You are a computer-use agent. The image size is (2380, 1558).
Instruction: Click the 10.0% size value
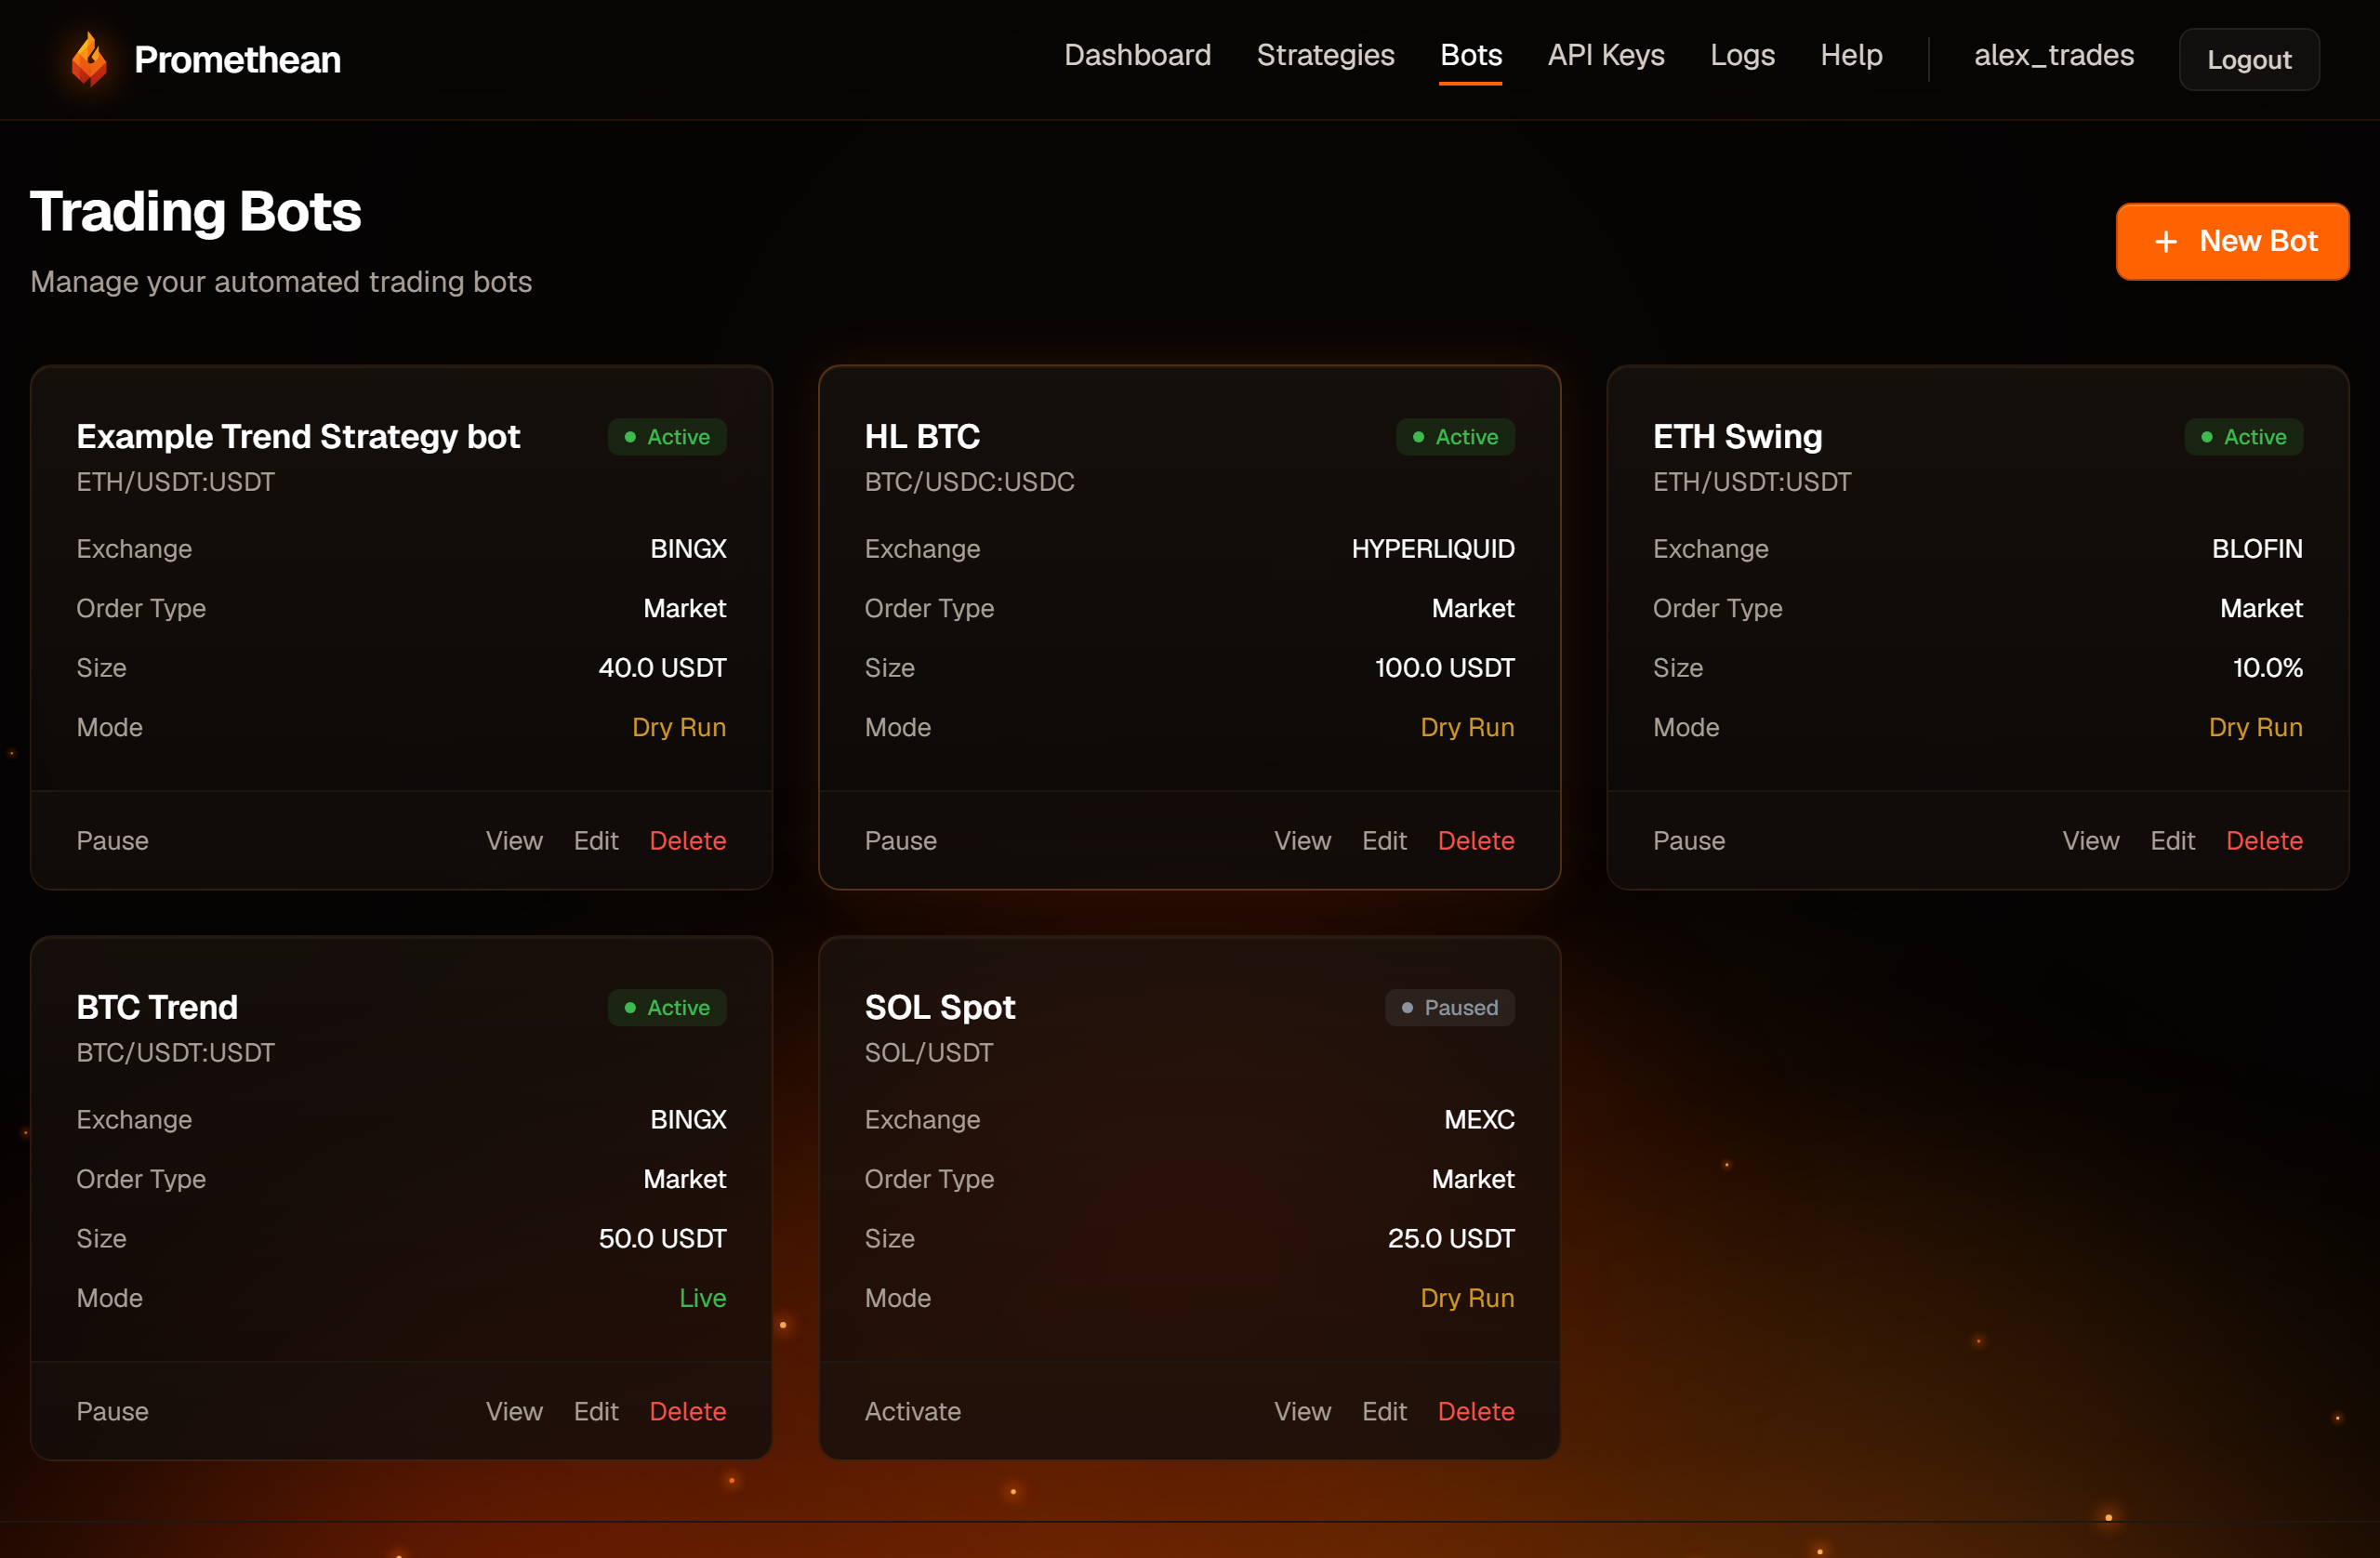click(x=2267, y=667)
